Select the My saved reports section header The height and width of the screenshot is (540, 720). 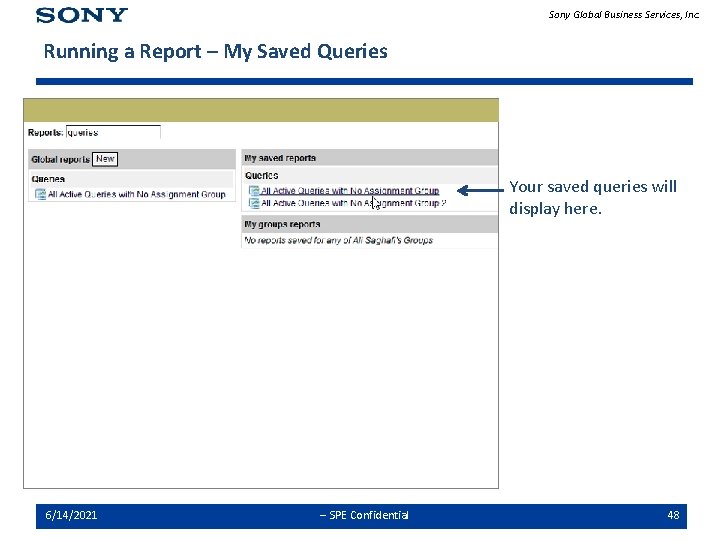(x=370, y=158)
